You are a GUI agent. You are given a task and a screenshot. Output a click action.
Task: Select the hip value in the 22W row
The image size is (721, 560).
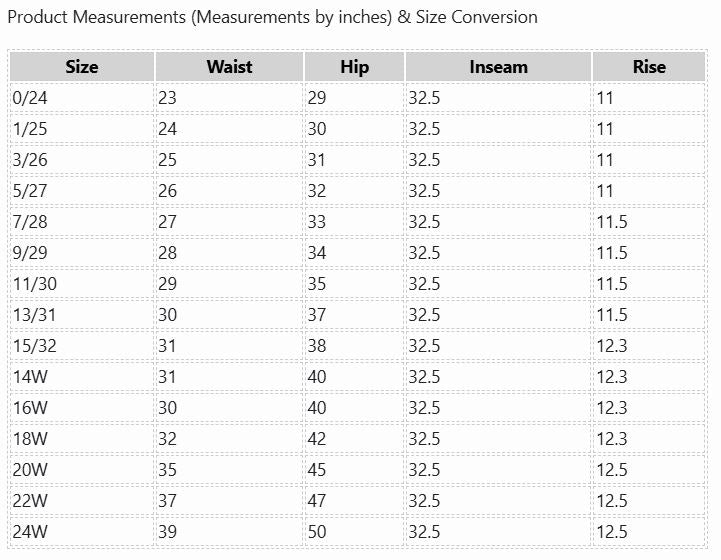coord(317,501)
